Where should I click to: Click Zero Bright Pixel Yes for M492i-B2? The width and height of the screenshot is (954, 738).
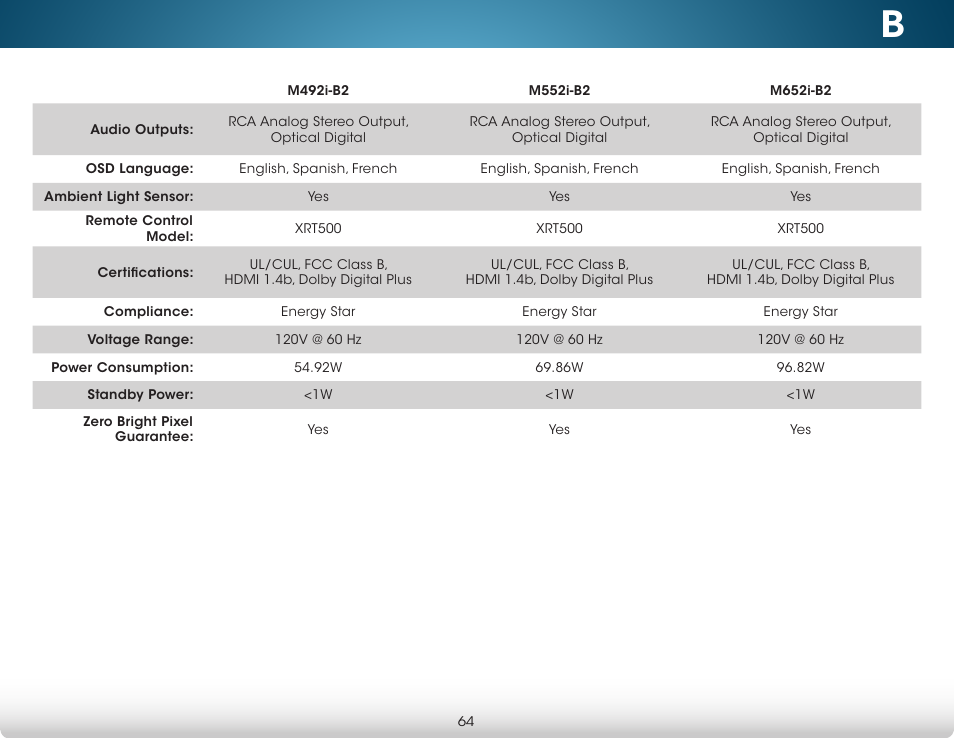point(318,430)
